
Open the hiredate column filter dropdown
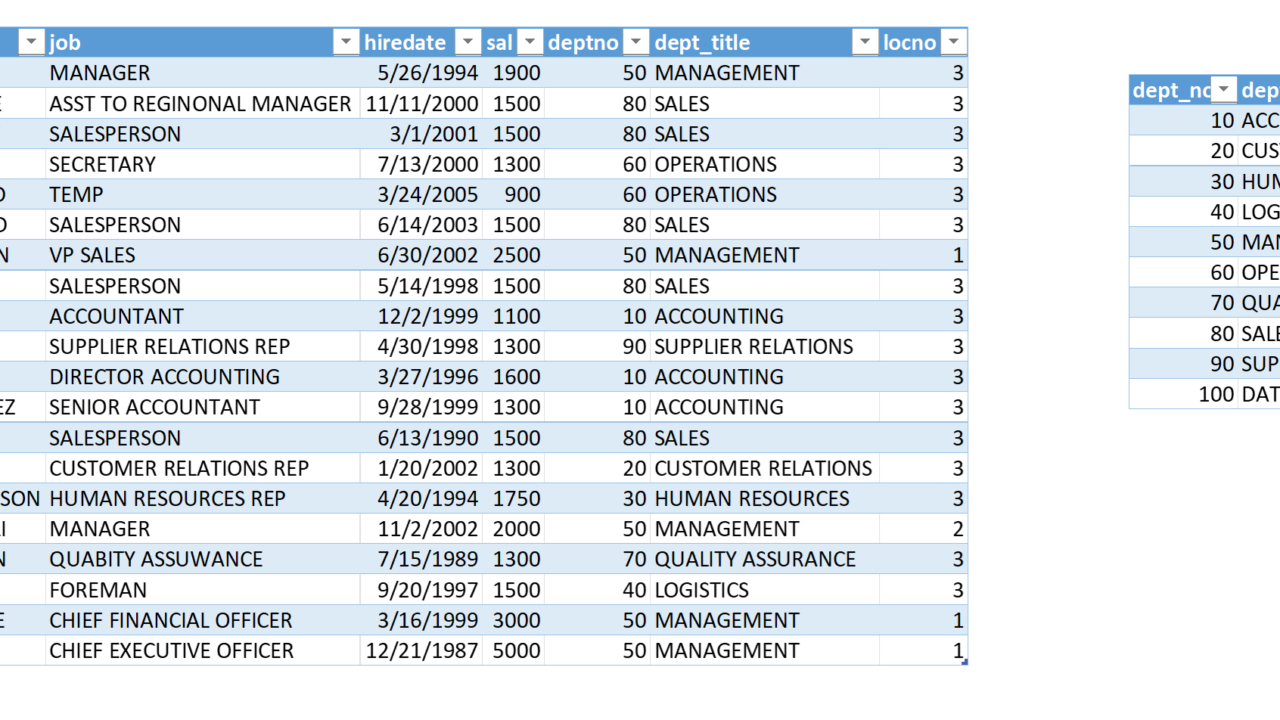click(467, 42)
